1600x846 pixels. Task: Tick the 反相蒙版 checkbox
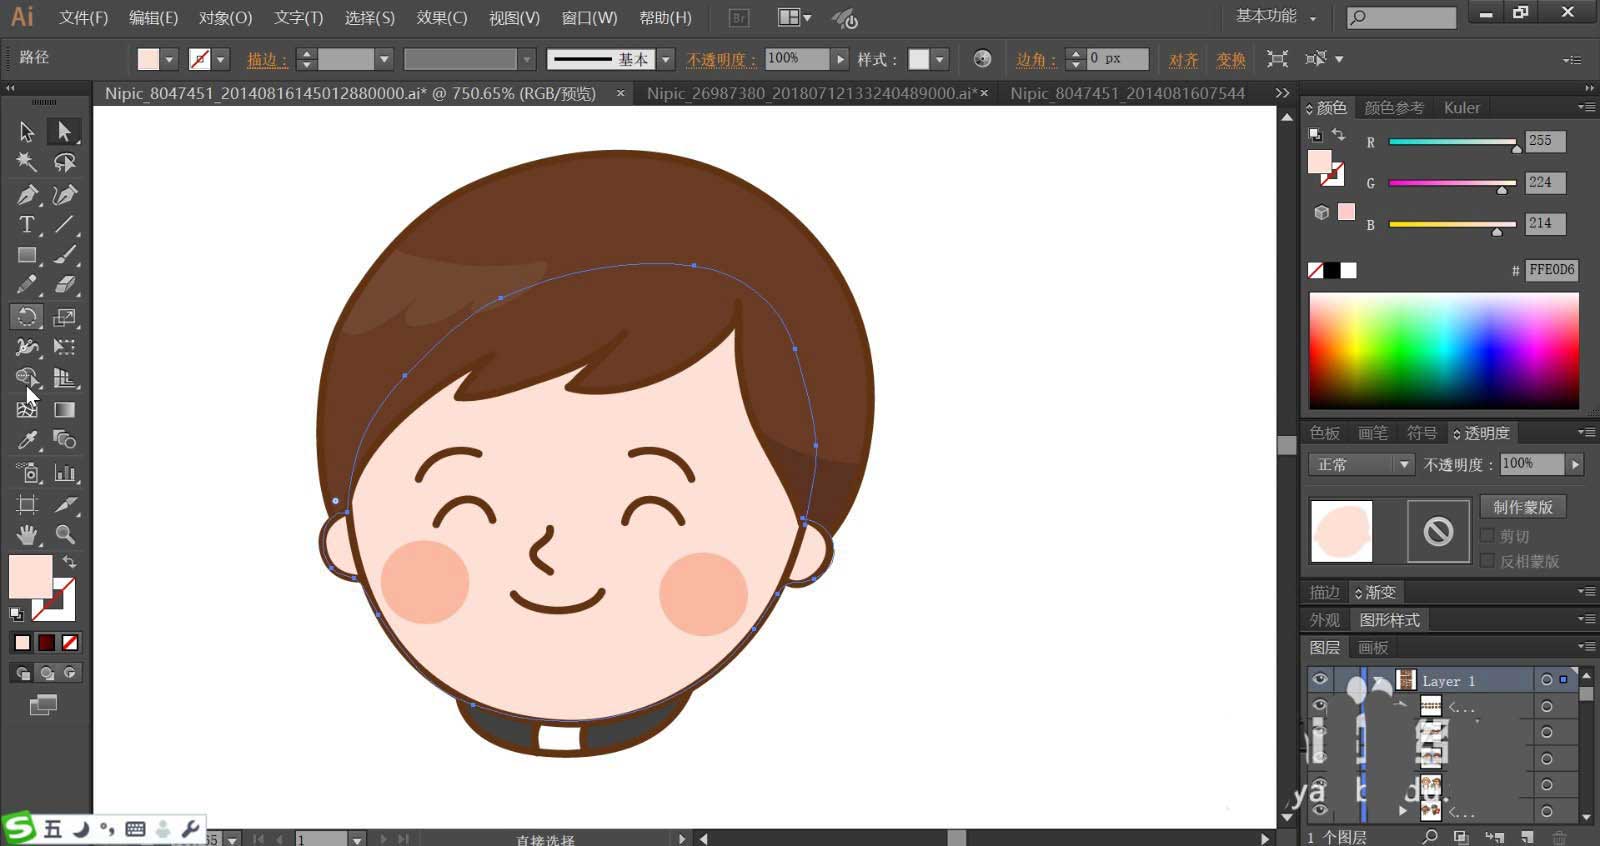(1488, 561)
